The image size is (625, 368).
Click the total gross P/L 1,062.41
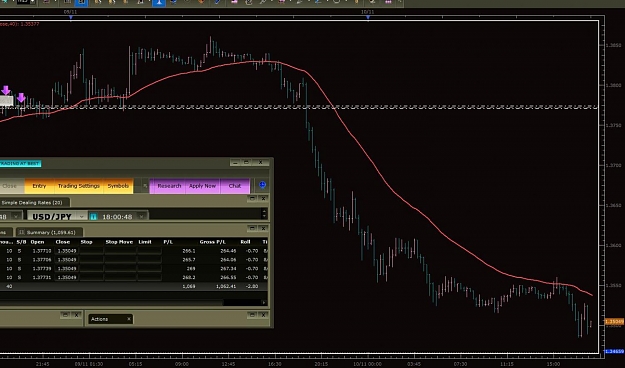click(x=226, y=286)
